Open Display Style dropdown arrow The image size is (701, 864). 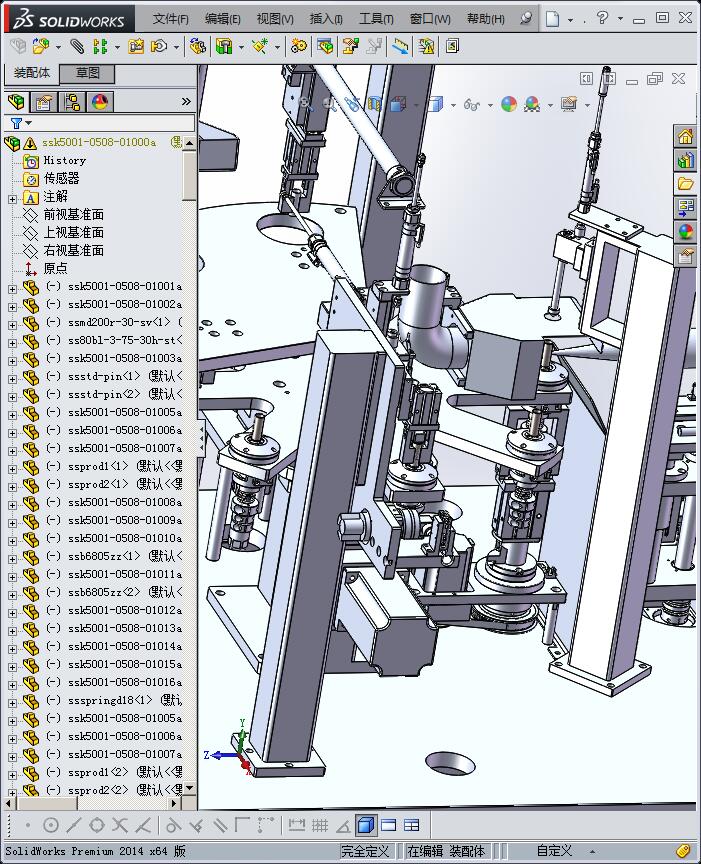click(x=454, y=105)
